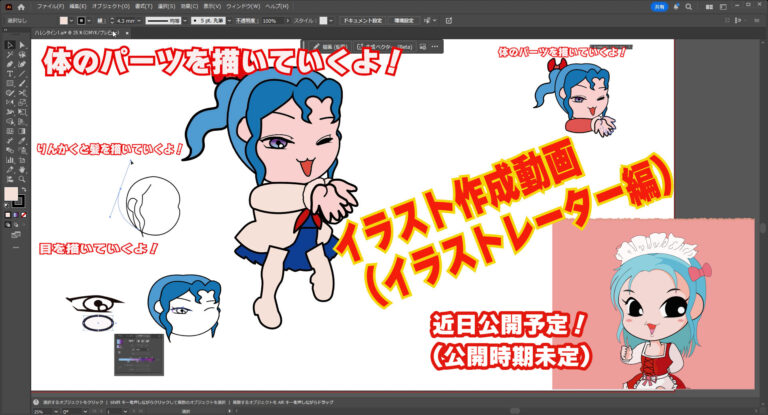The width and height of the screenshot is (768, 415).
Task: Select the Gradient tool
Action: pos(22,131)
